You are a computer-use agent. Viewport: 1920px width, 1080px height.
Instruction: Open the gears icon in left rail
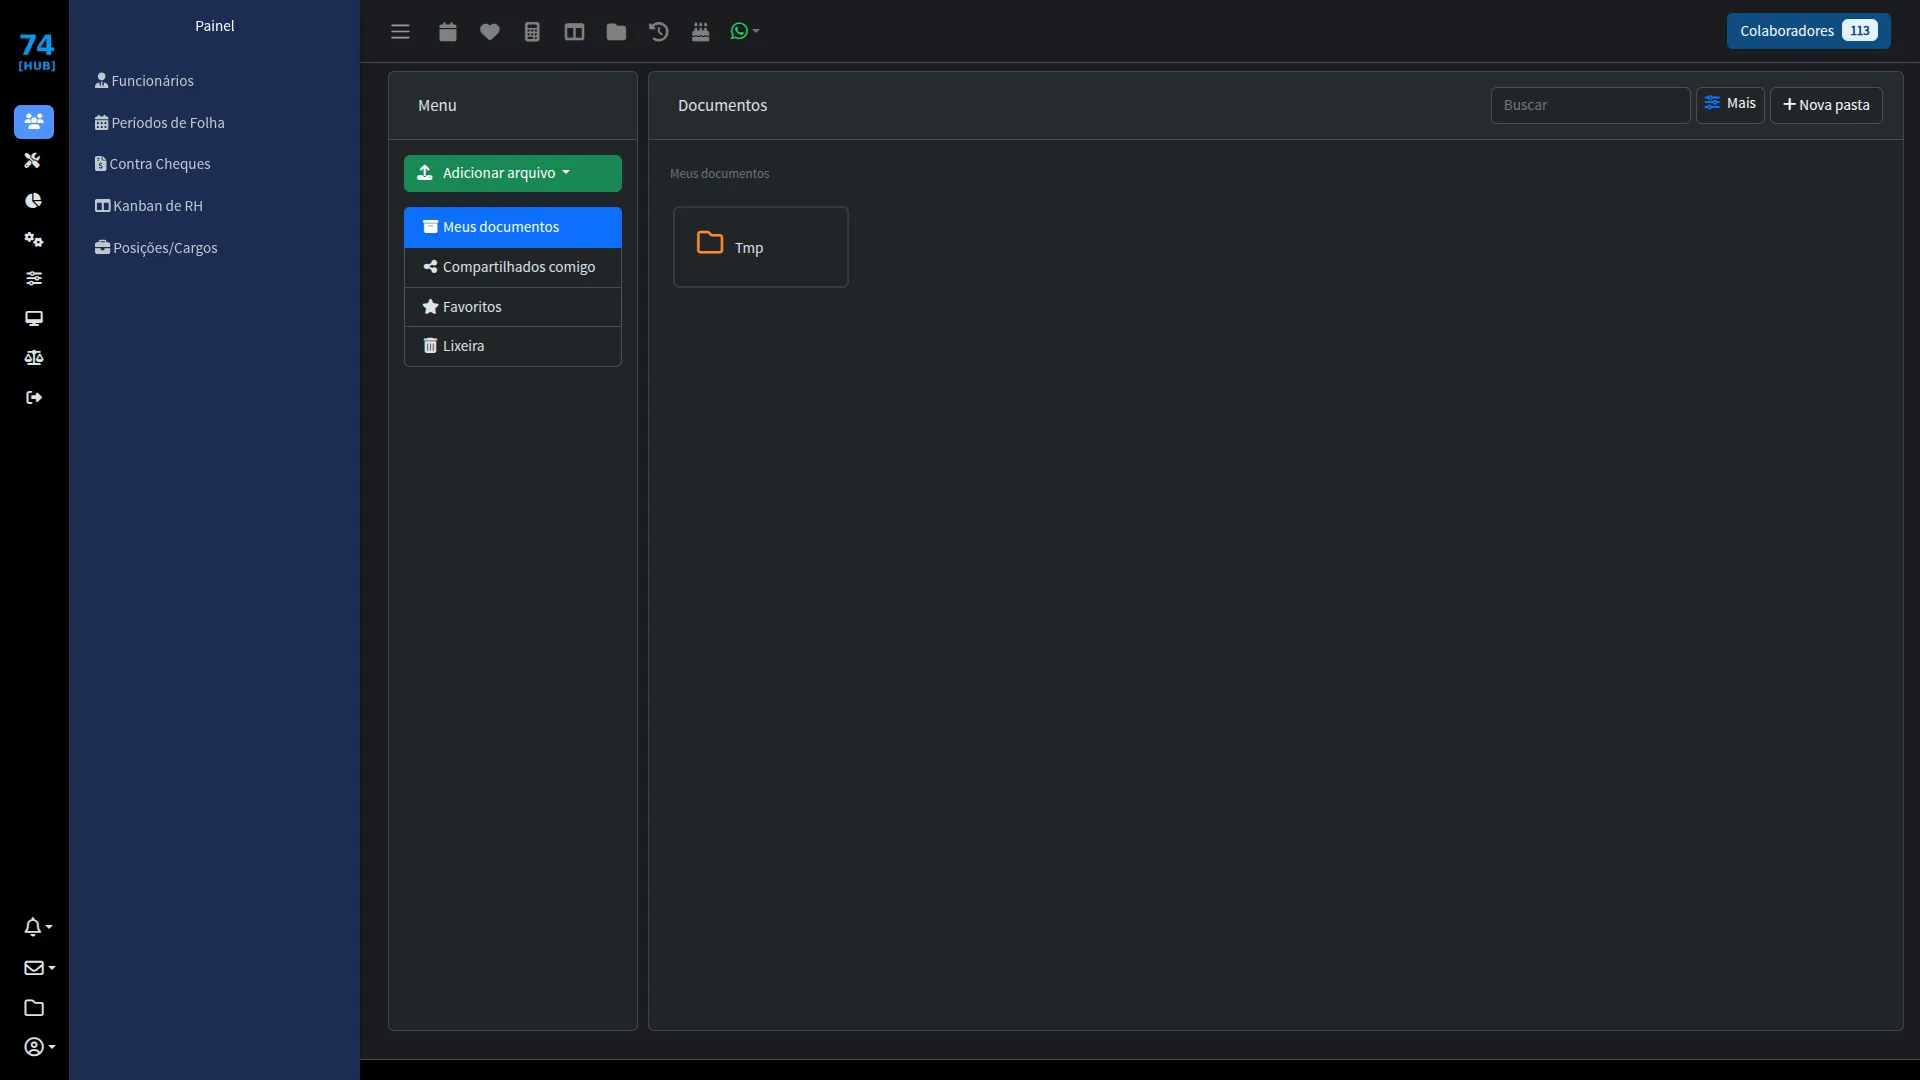33,239
